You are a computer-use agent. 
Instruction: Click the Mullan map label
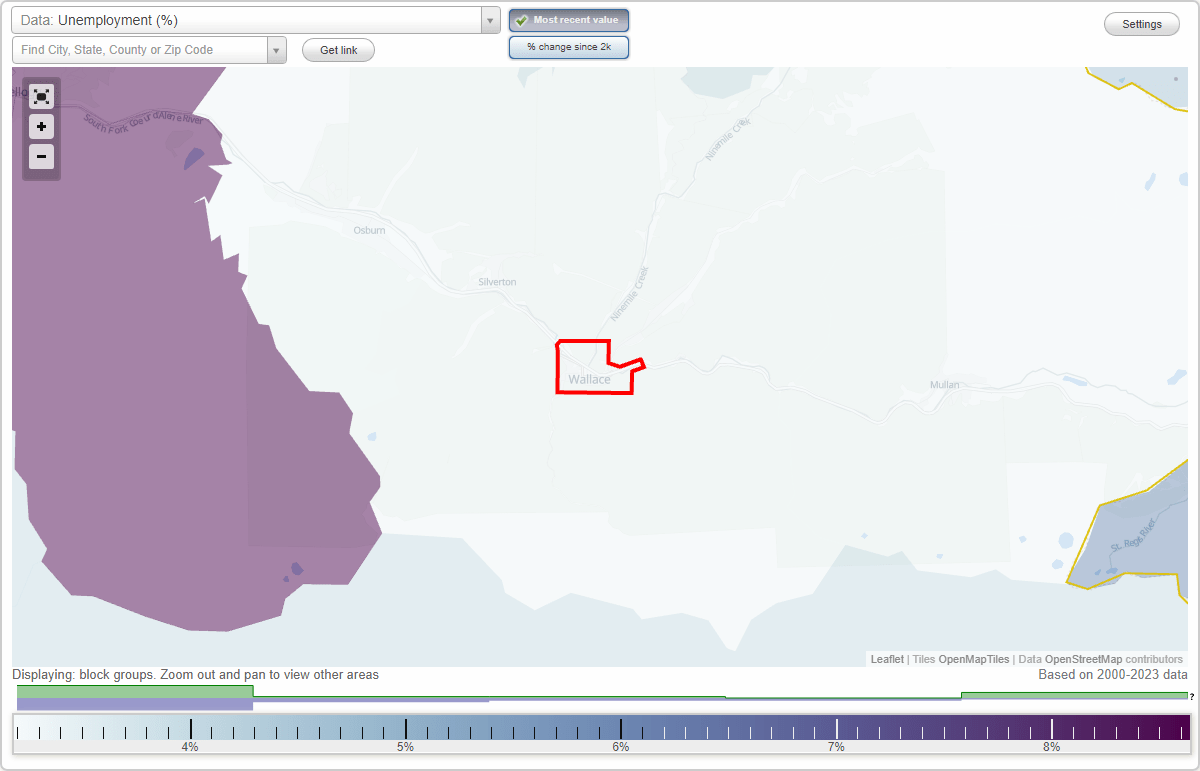944,384
